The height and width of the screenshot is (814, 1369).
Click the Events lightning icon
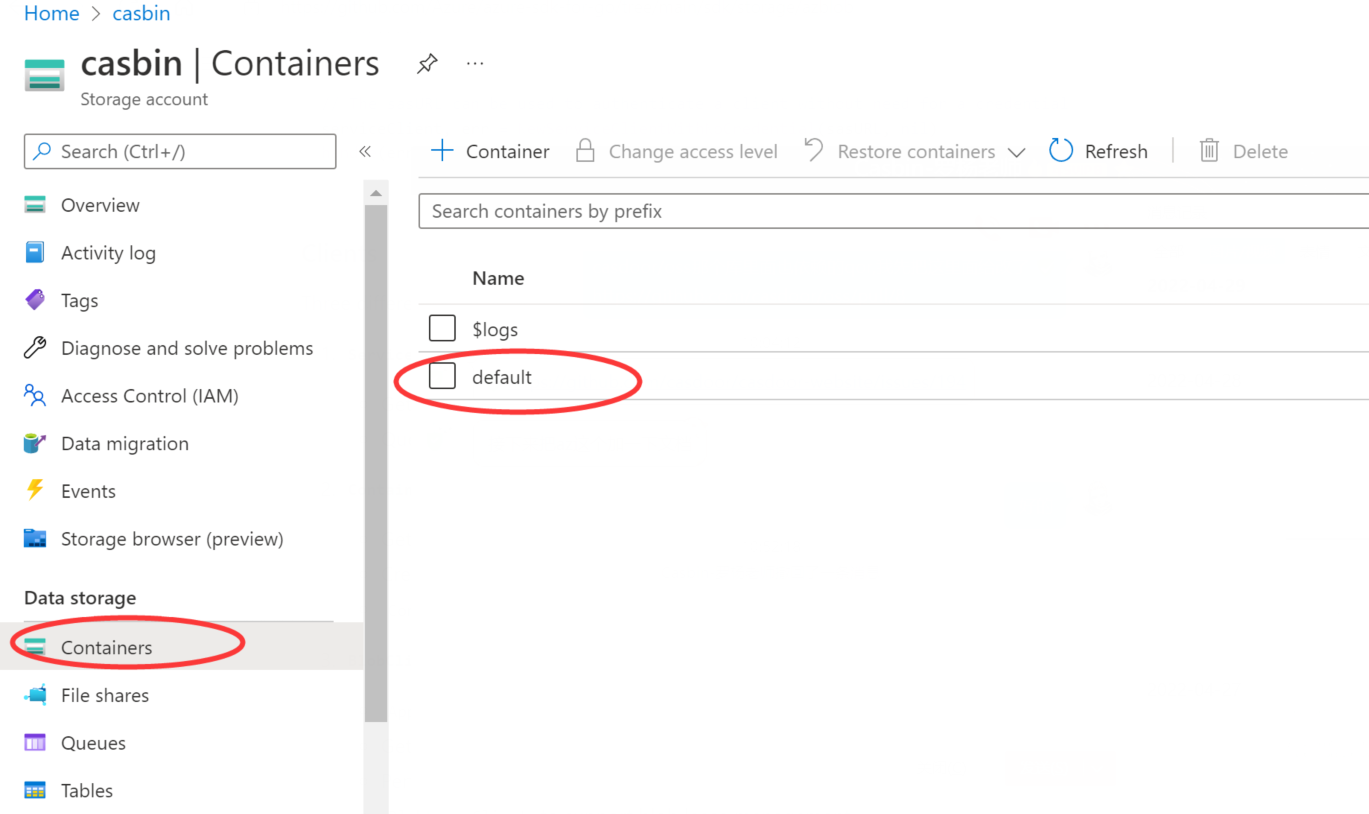(33, 490)
